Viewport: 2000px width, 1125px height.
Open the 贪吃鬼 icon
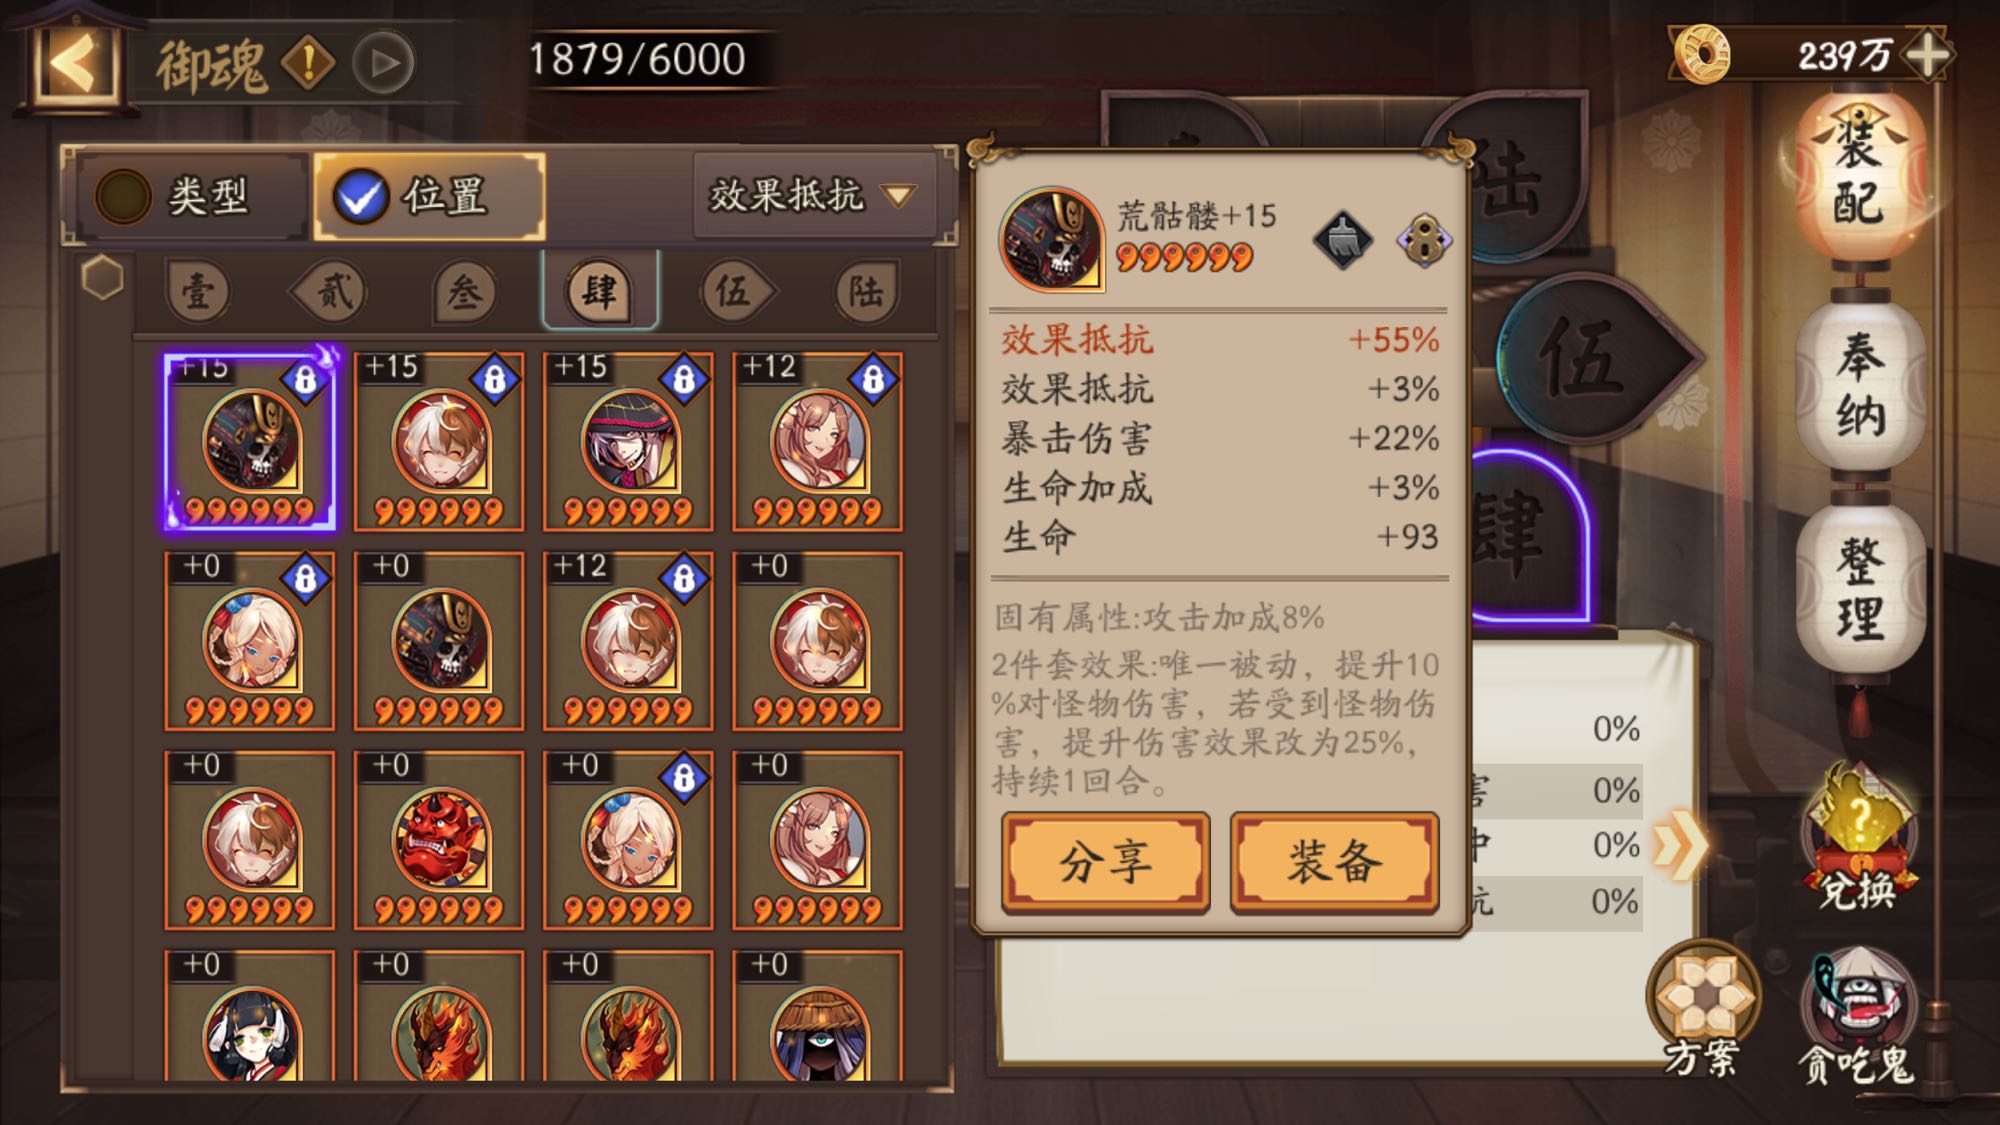click(x=1855, y=1017)
